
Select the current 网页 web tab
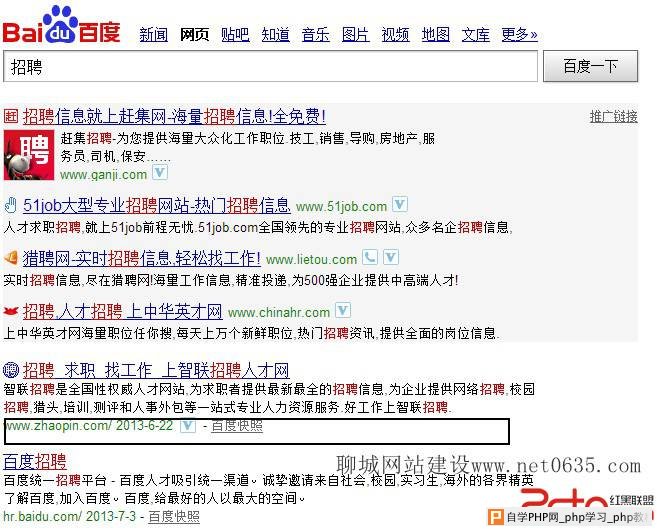click(194, 34)
